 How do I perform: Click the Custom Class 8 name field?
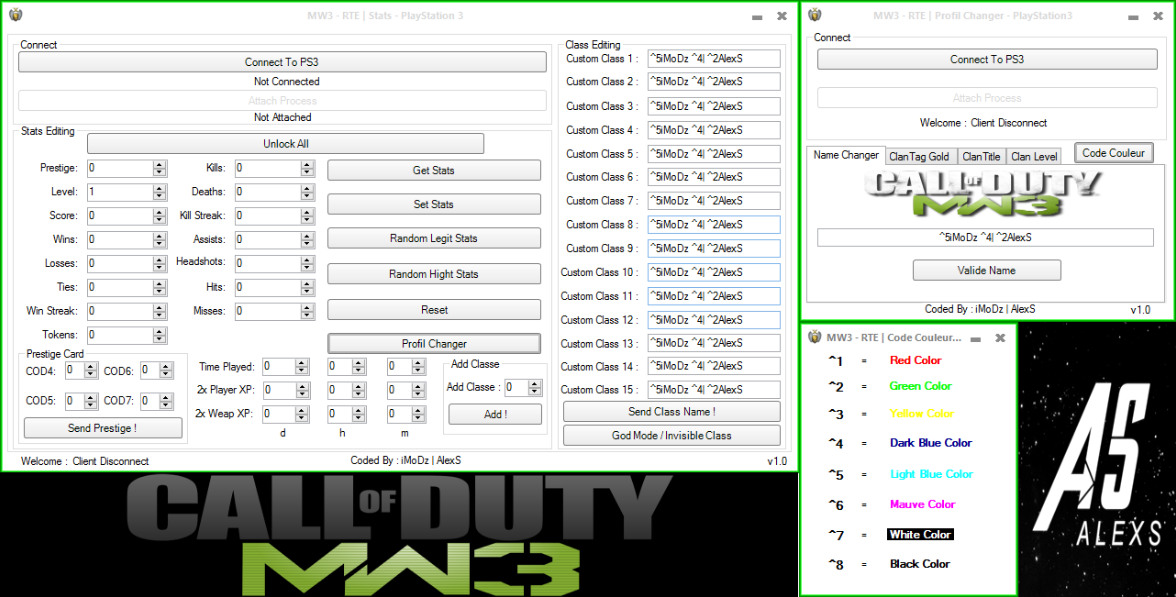coord(714,224)
